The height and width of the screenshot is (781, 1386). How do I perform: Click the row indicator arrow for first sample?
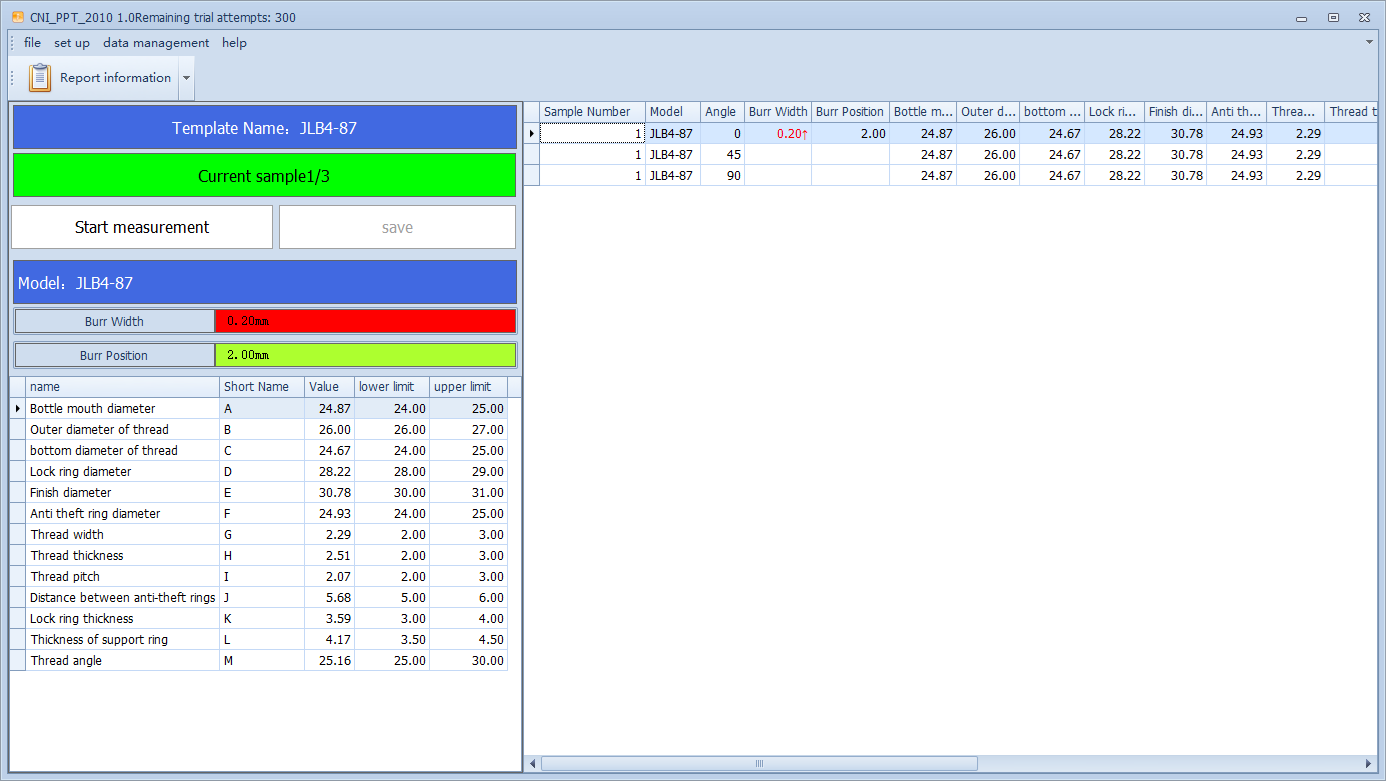click(x=532, y=133)
